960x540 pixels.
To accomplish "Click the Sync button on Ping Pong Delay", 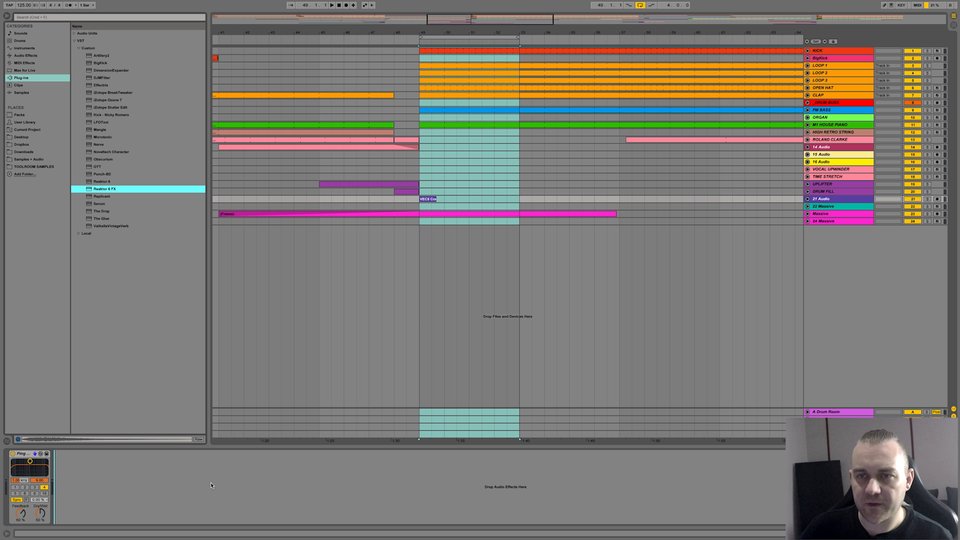I will [16, 500].
